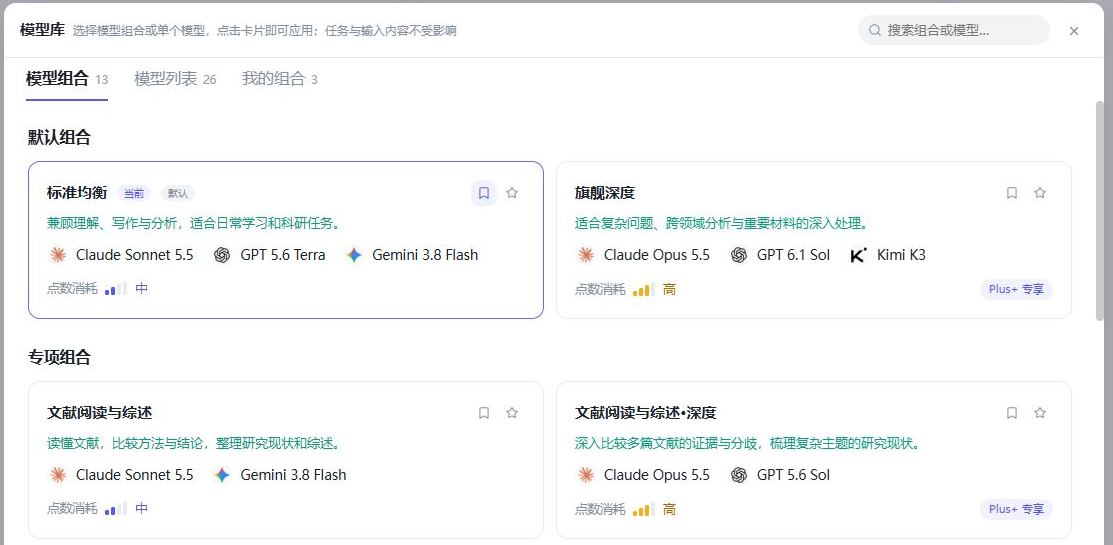Click GPT 5.6 Sol logo icon

(739, 475)
